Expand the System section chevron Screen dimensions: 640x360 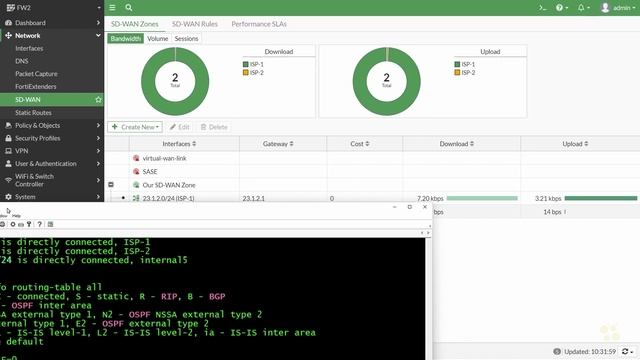[98, 197]
